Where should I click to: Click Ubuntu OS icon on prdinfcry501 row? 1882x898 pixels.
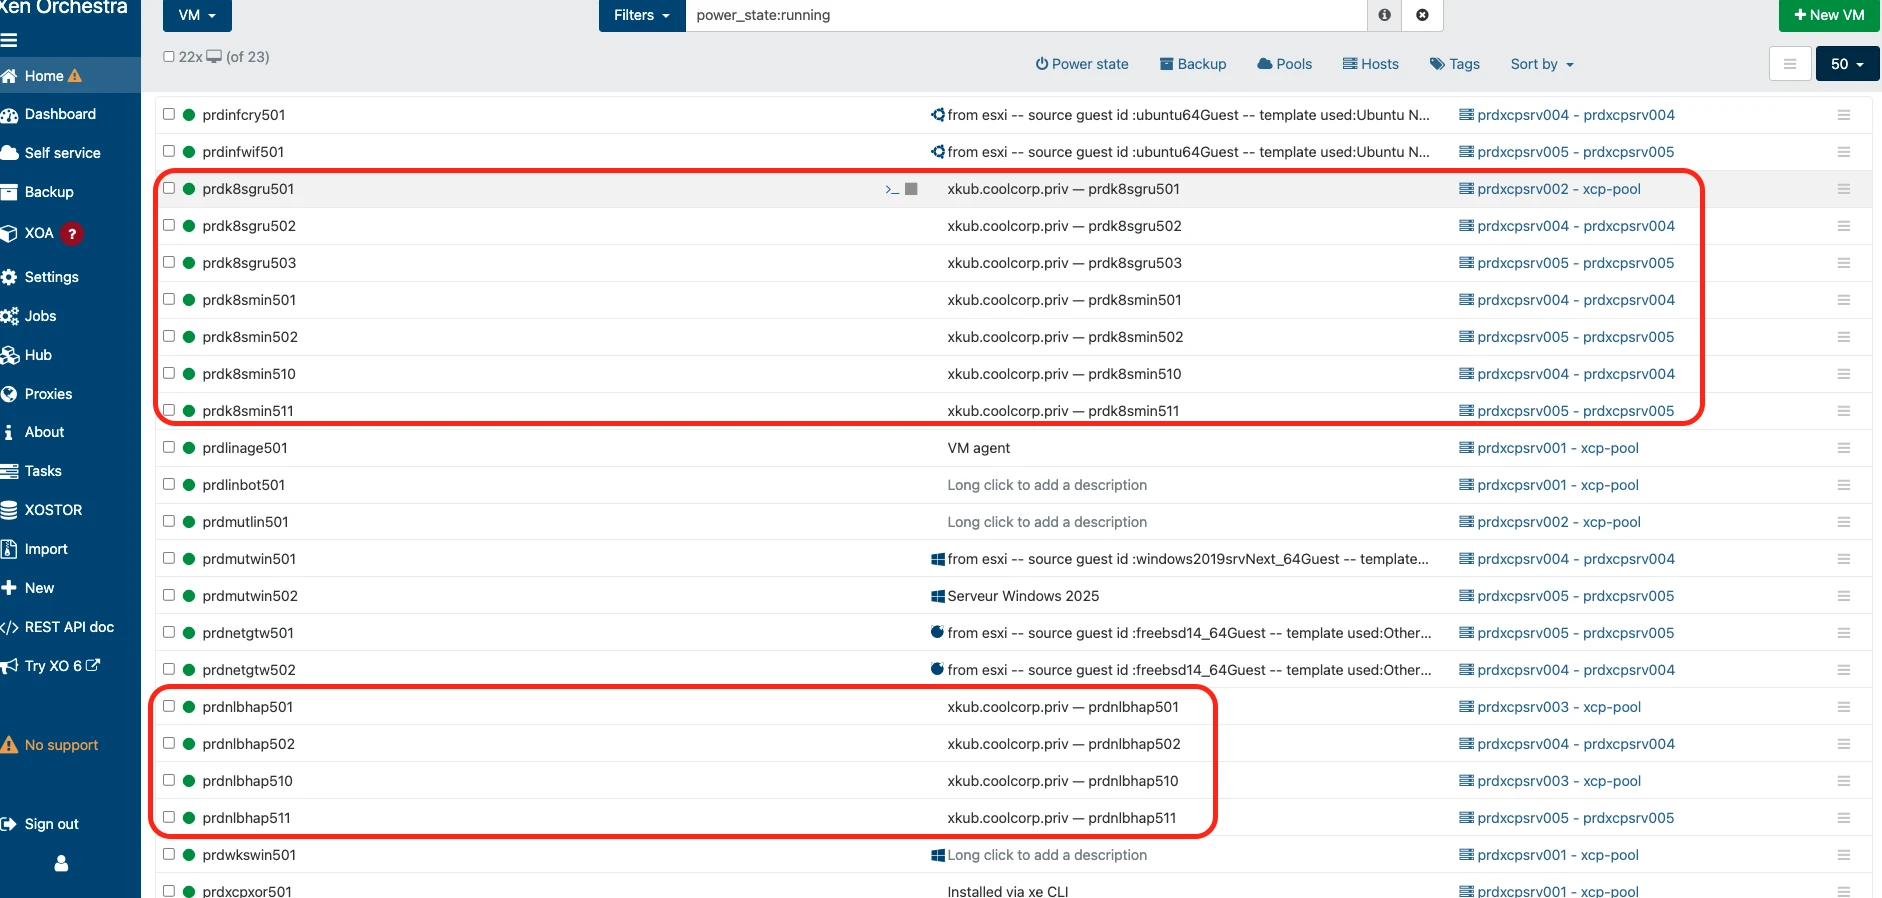(938, 115)
